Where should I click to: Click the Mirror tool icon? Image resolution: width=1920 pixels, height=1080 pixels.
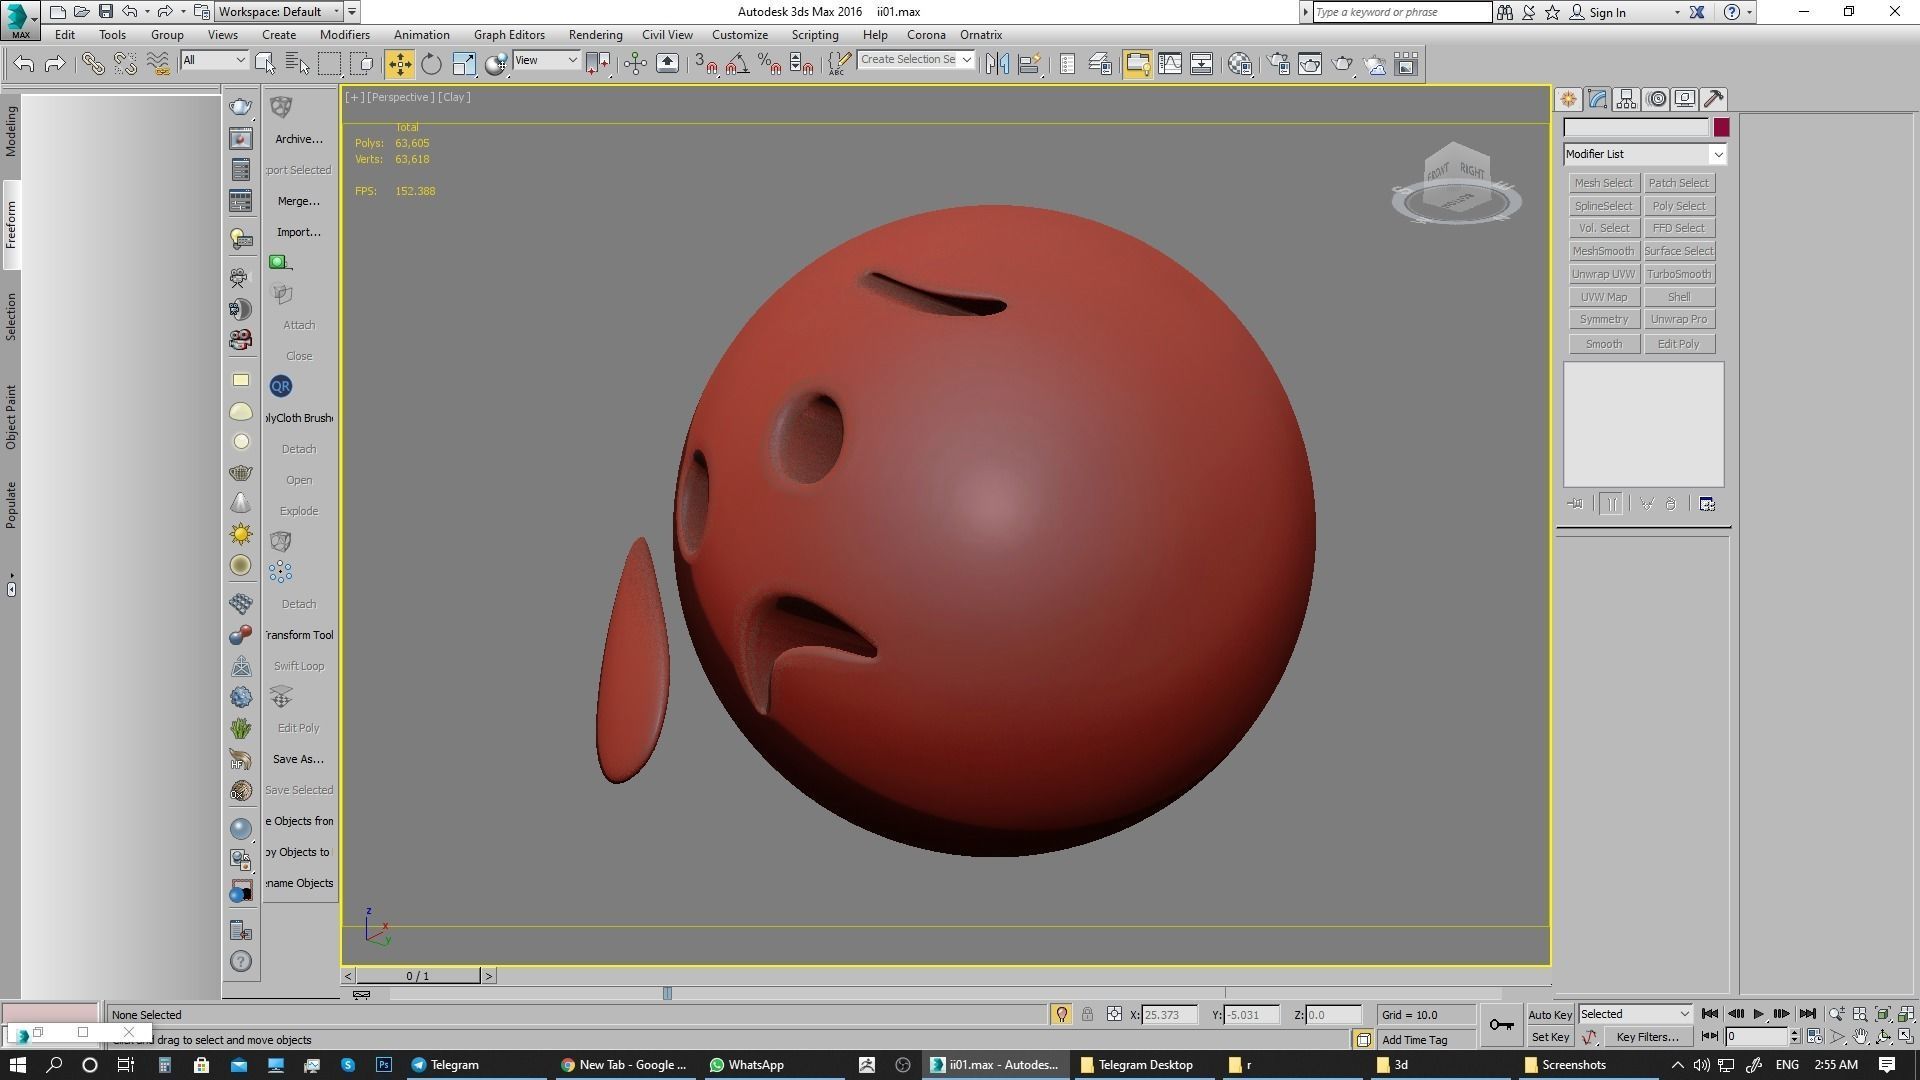997,64
